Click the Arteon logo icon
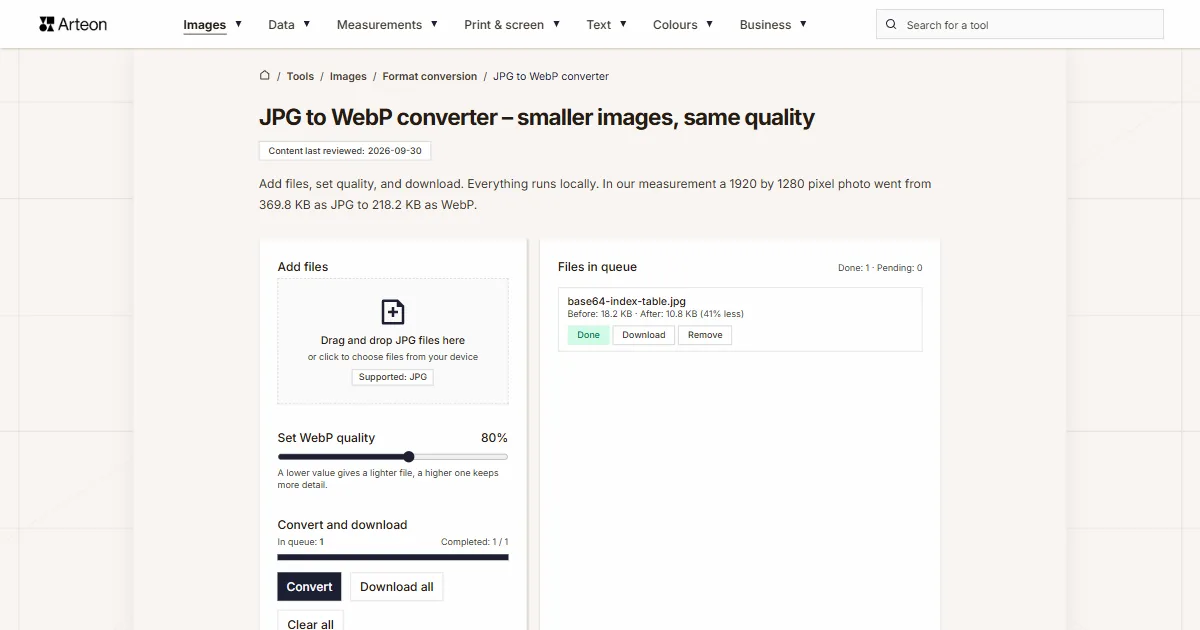This screenshot has width=1200, height=630. [46, 24]
